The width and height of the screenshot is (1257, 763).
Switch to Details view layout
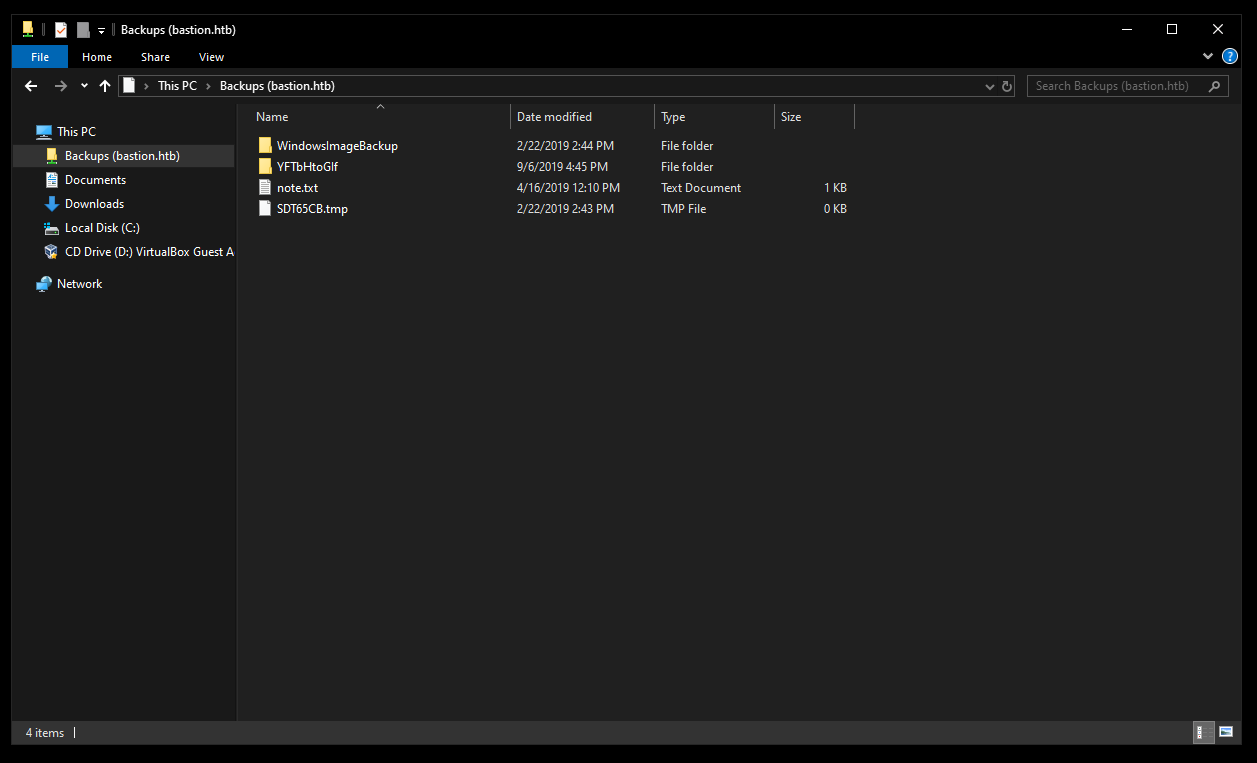click(1203, 733)
